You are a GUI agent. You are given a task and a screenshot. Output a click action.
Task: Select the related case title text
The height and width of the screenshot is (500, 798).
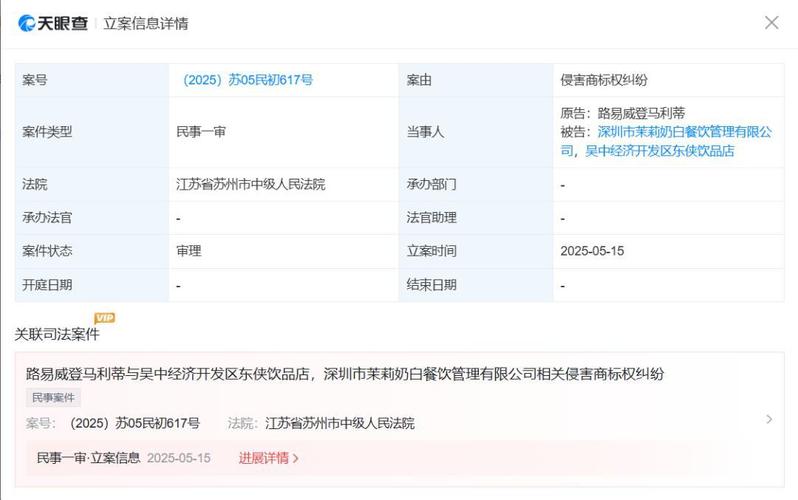[345, 374]
